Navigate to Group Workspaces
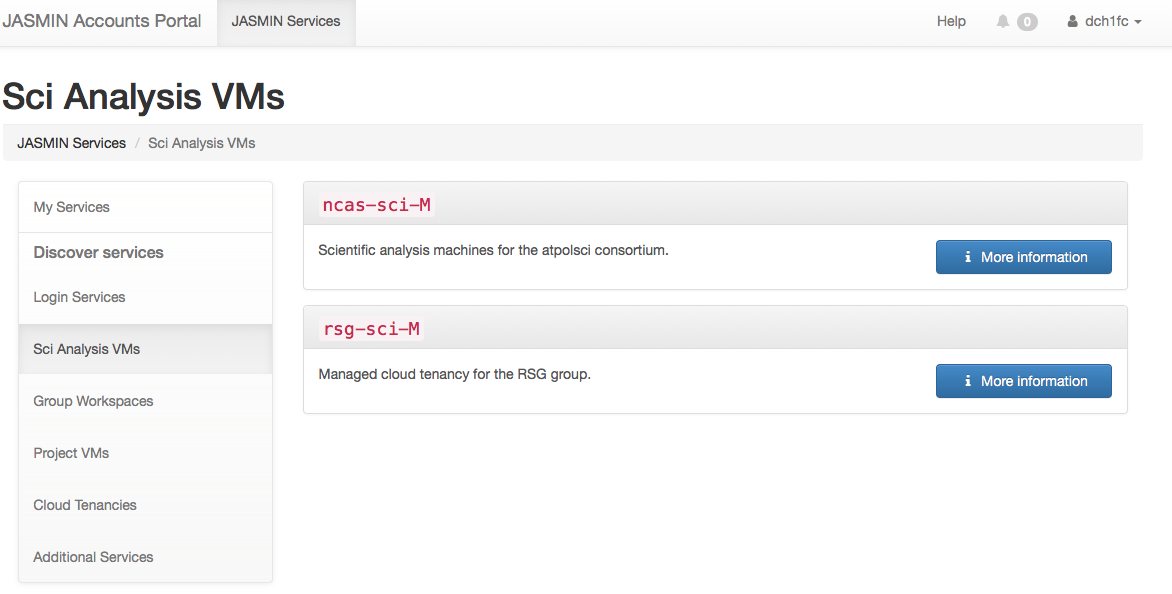The image size is (1172, 594). click(93, 401)
